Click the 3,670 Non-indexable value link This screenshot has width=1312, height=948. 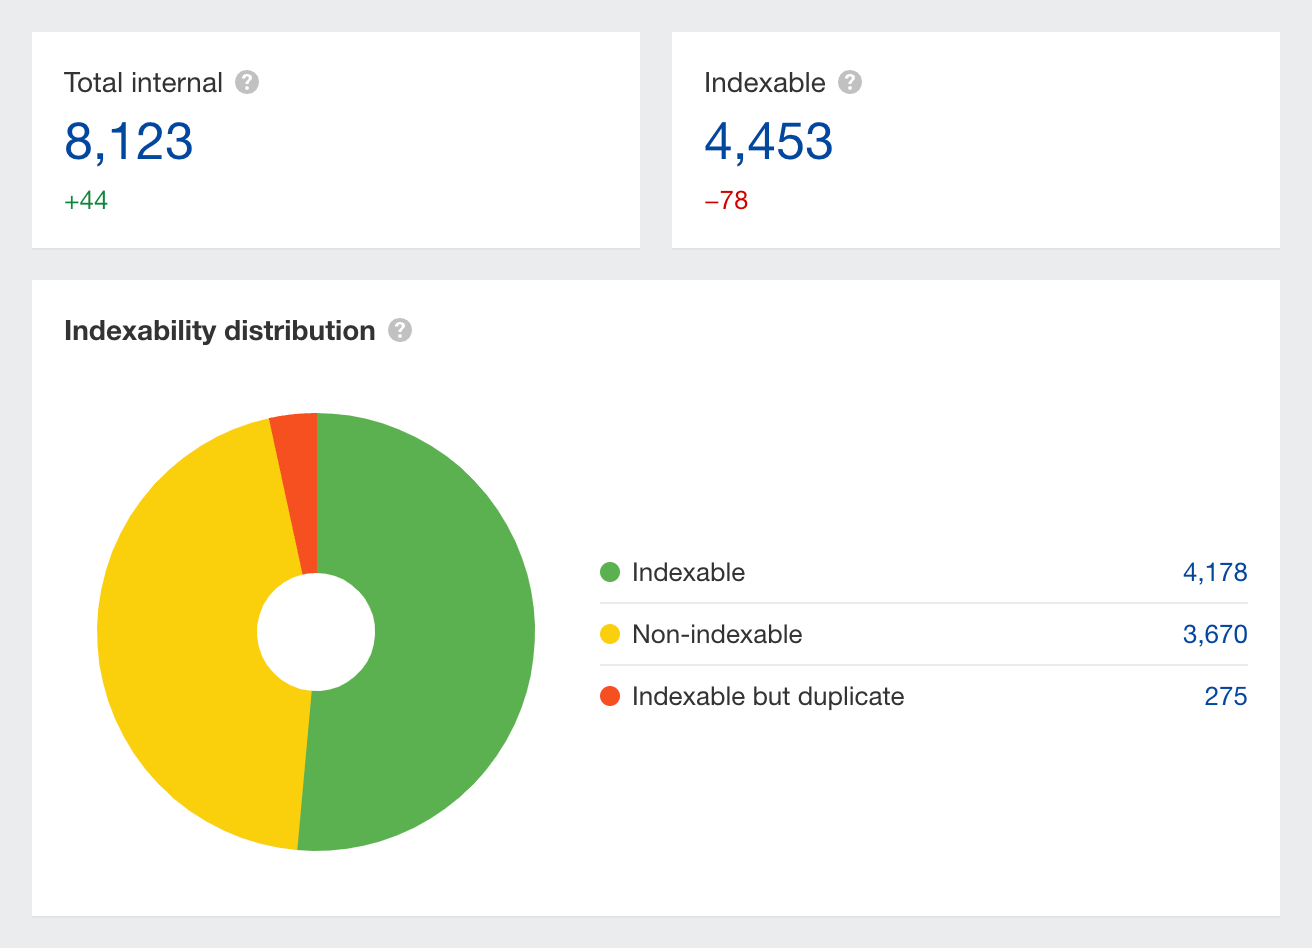tap(1214, 634)
